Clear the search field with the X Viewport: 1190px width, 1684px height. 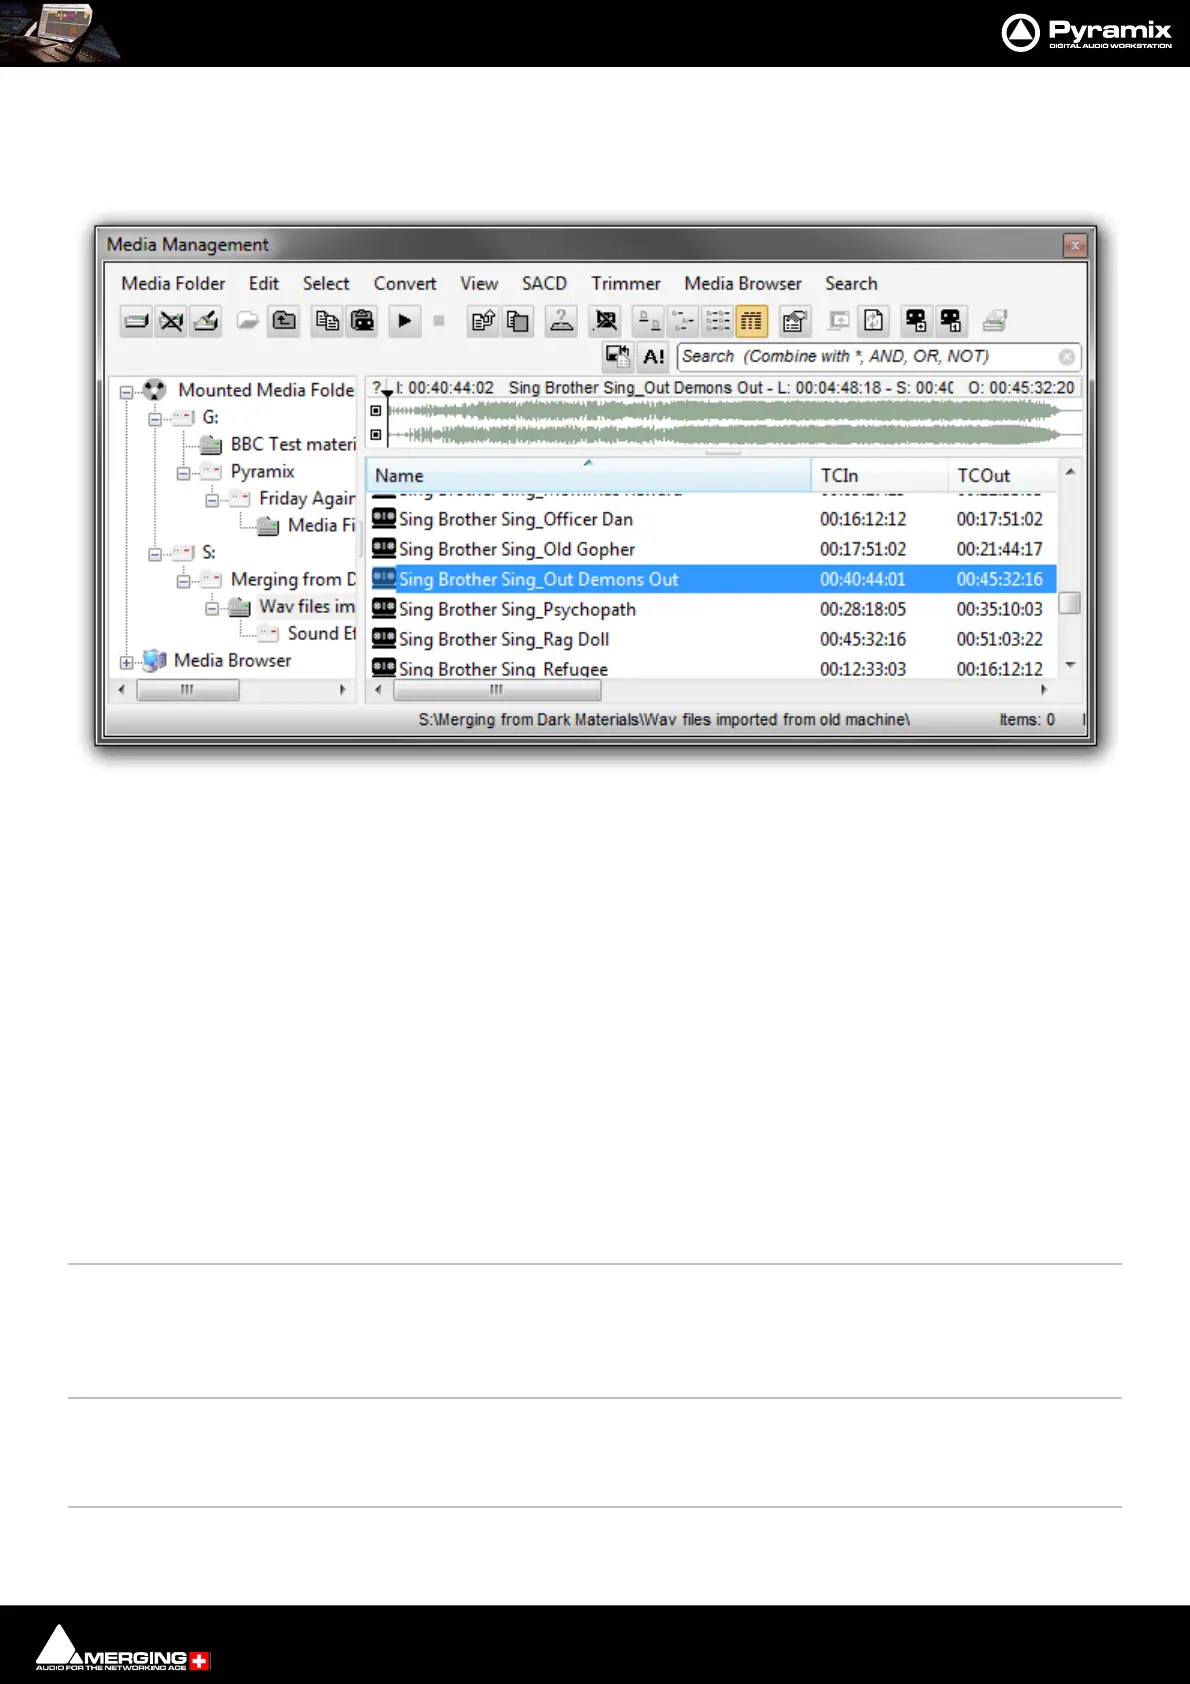pyautogui.click(x=1067, y=357)
